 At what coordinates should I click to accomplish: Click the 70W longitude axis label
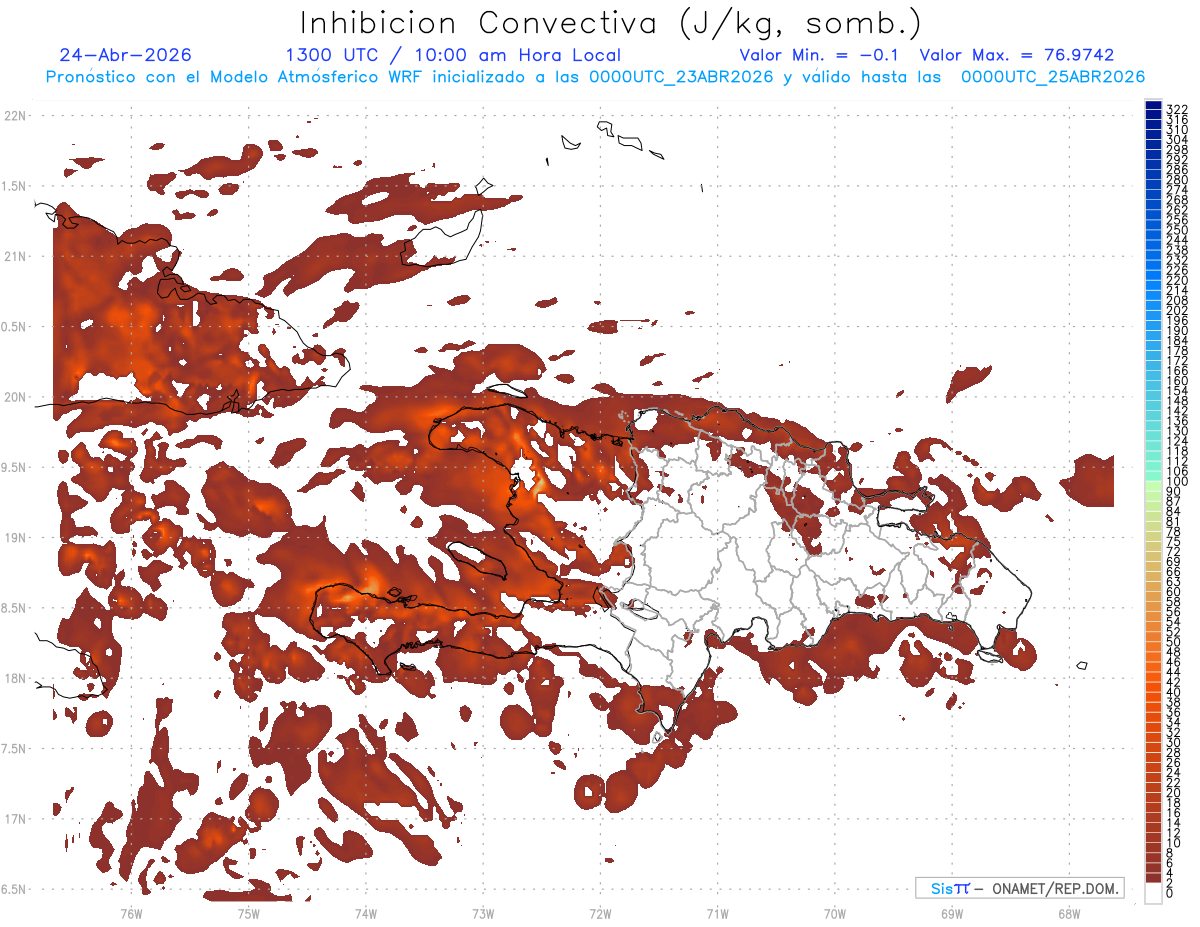(834, 913)
